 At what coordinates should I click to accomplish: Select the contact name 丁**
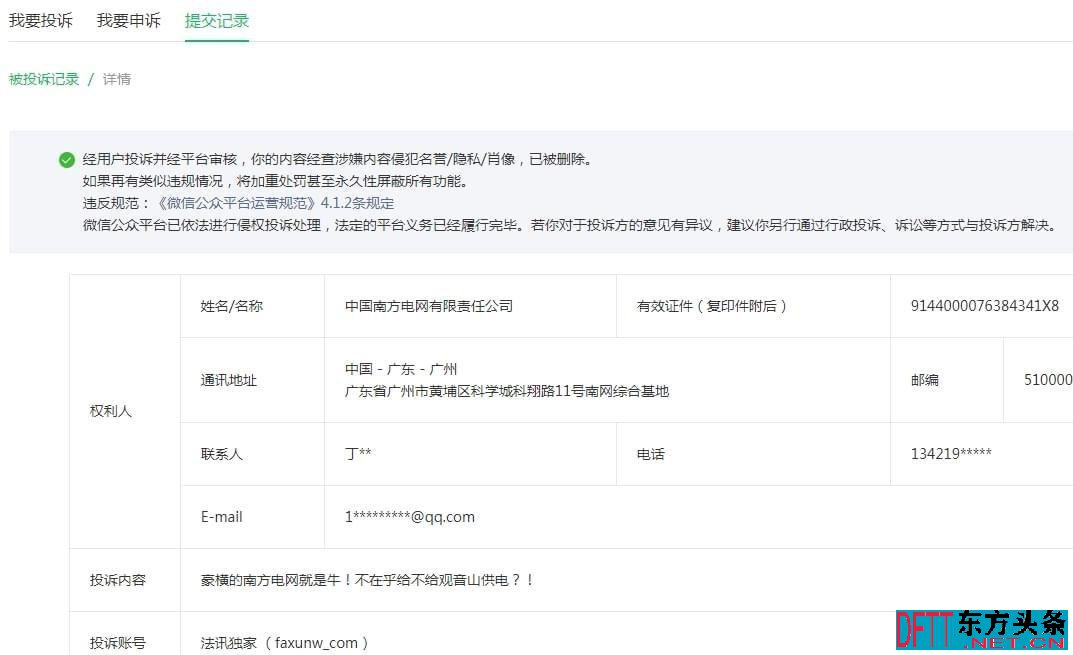358,454
